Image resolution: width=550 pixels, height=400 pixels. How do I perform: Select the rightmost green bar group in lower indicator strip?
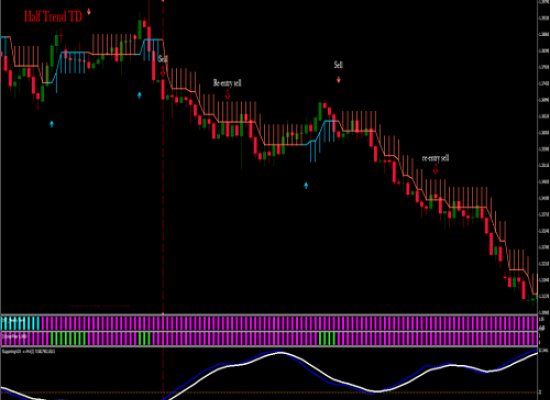327,339
